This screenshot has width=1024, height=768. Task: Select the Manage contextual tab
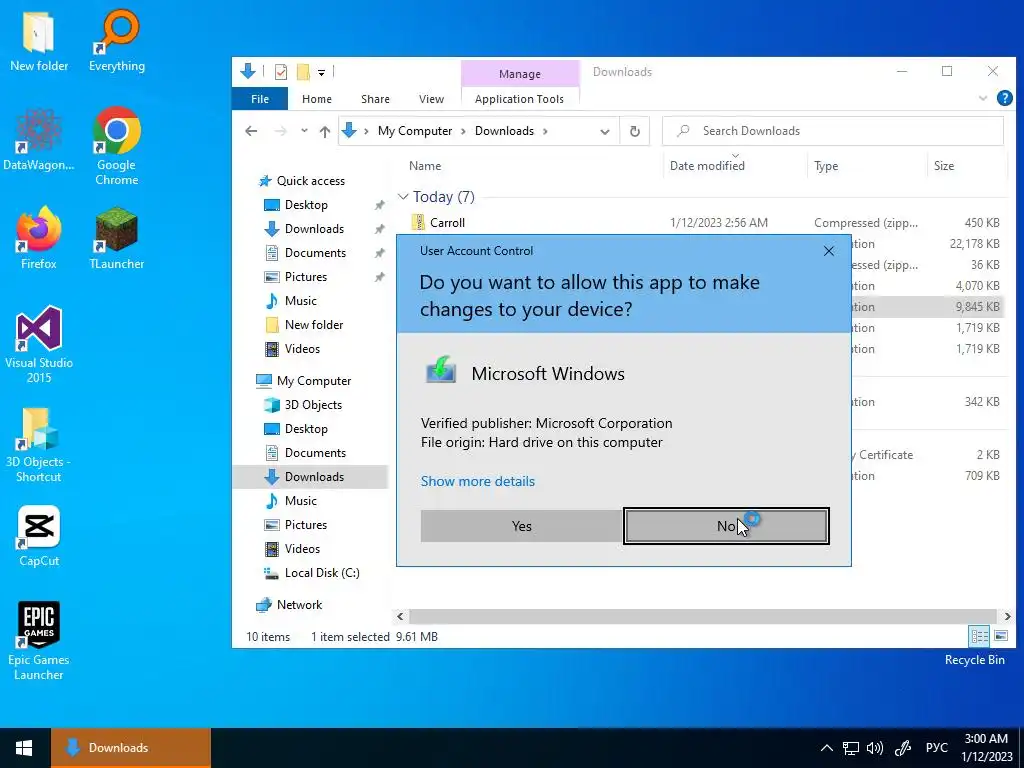(520, 74)
